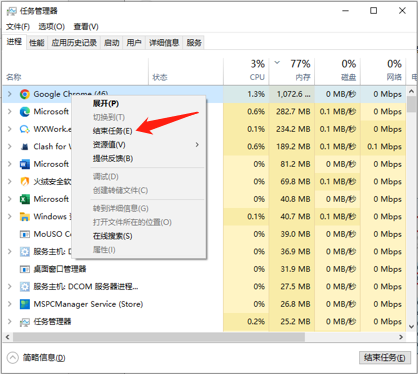
Task: Click the vertical scrollbar down arrow
Action: tap(412, 327)
